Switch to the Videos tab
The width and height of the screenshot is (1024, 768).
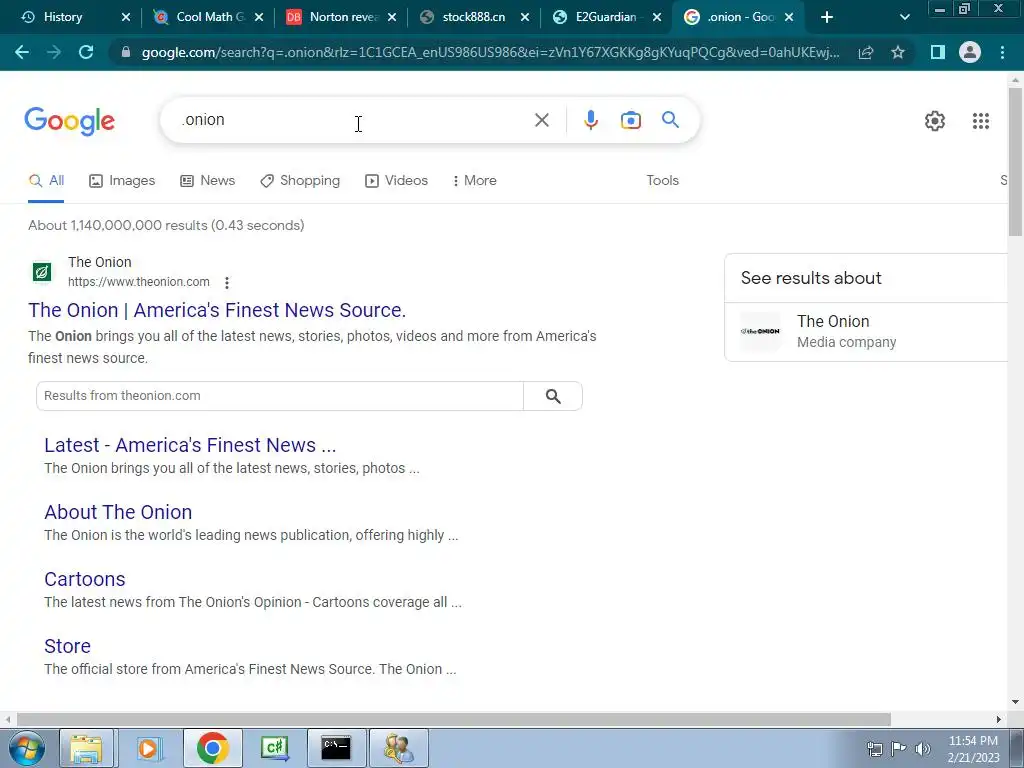[x=396, y=181]
